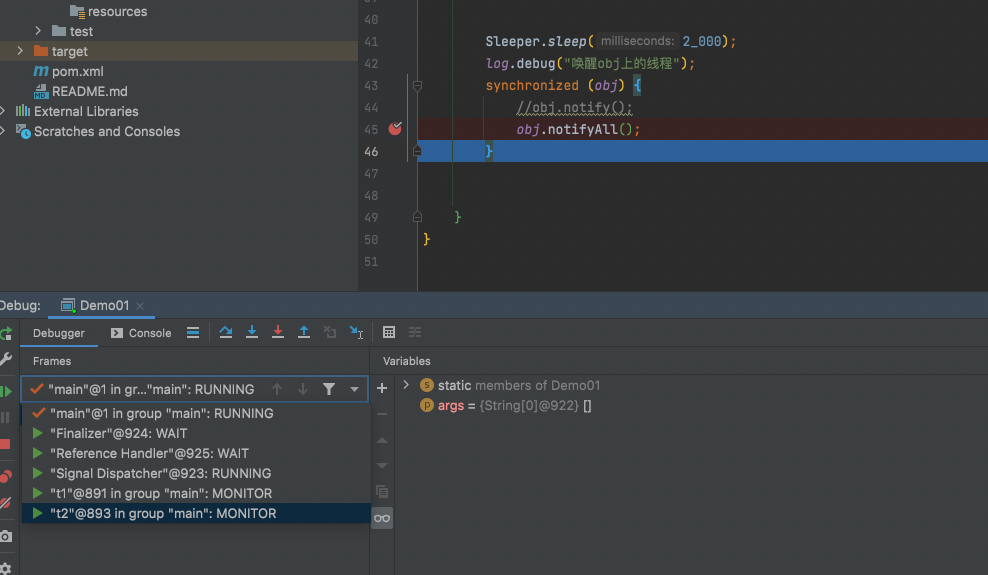
Task: Click the red Force Step Into icon
Action: (278, 333)
